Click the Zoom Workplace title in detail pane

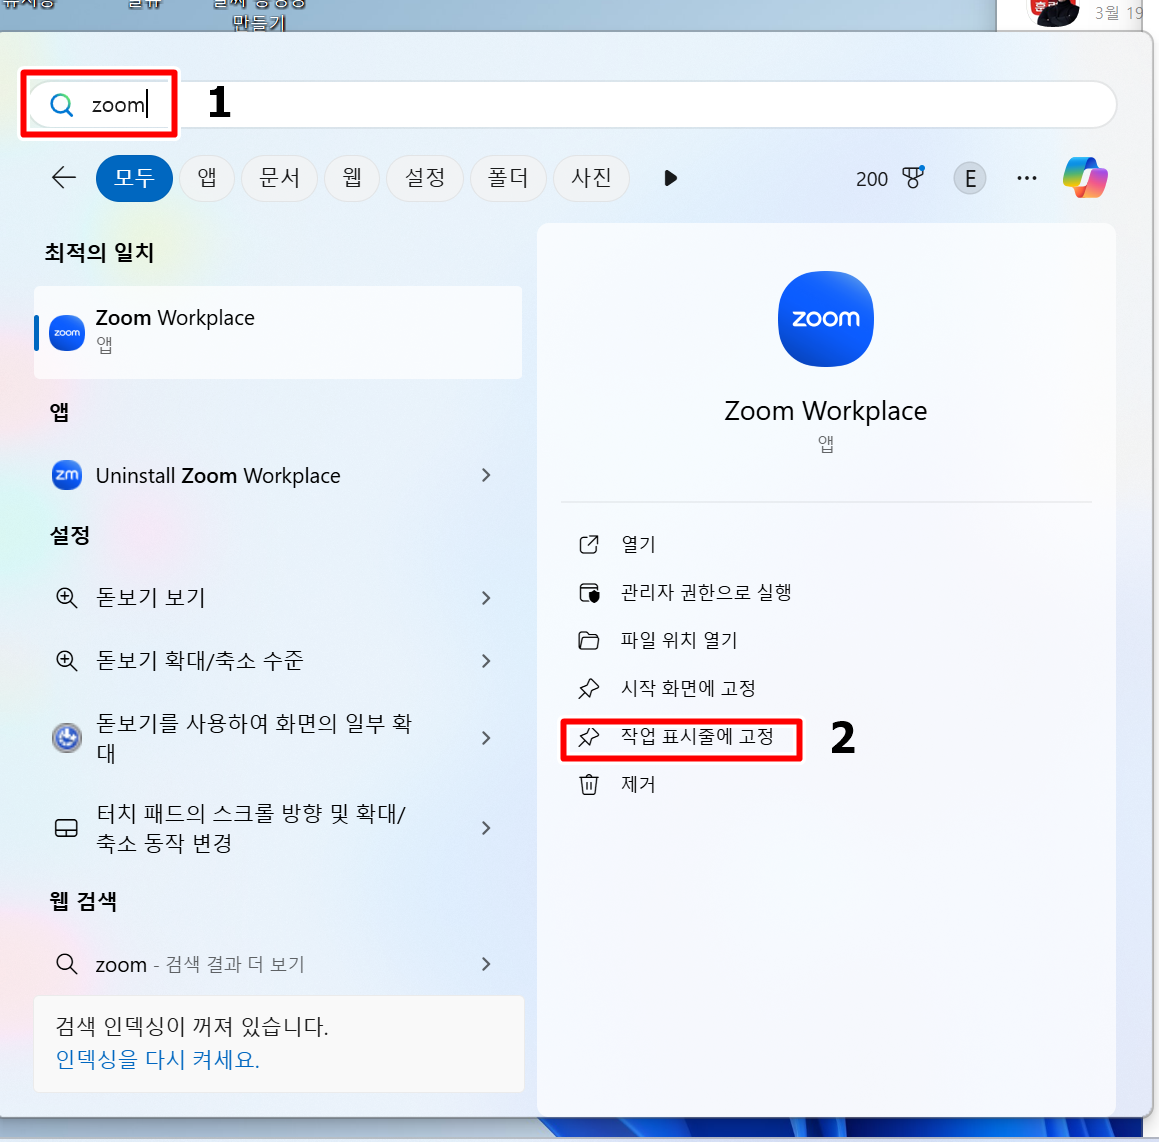click(826, 411)
